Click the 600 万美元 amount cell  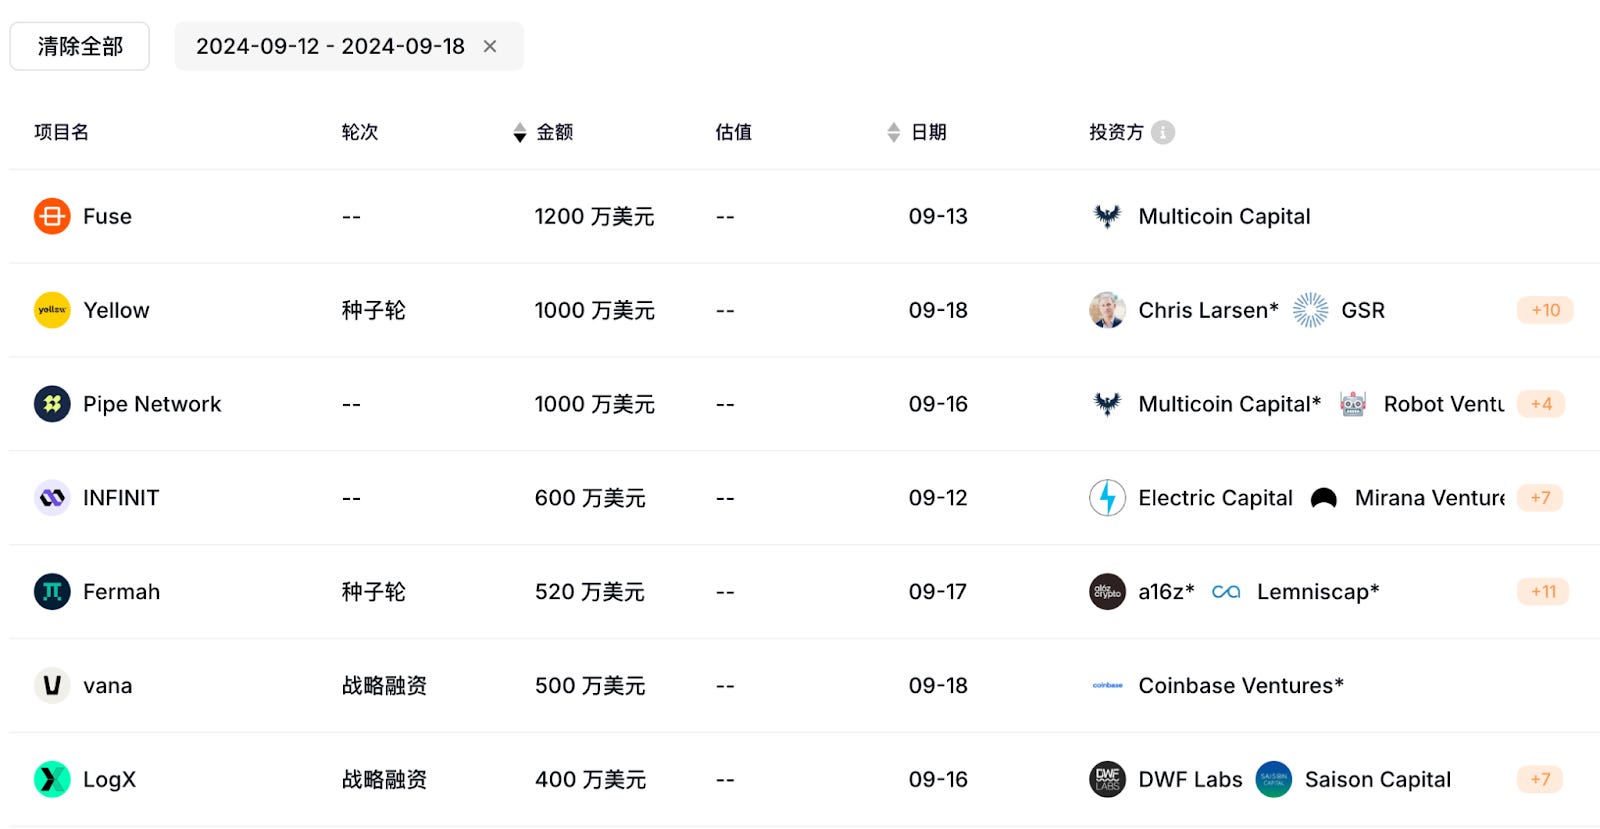click(590, 498)
